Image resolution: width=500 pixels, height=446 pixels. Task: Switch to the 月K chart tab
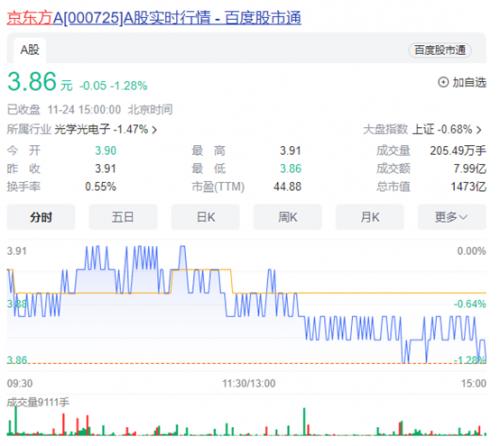pos(370,217)
